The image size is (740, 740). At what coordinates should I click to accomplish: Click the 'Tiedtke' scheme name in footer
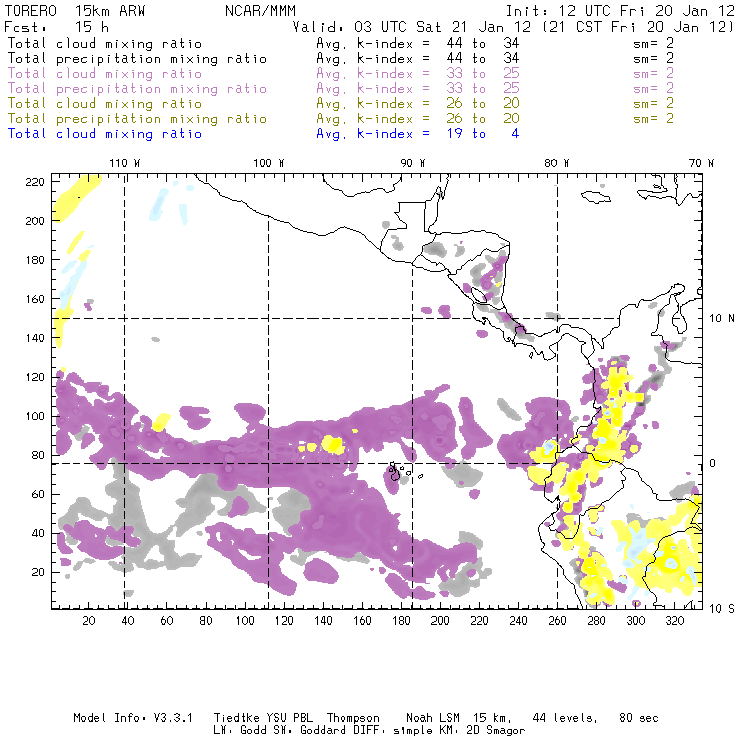tap(236, 718)
